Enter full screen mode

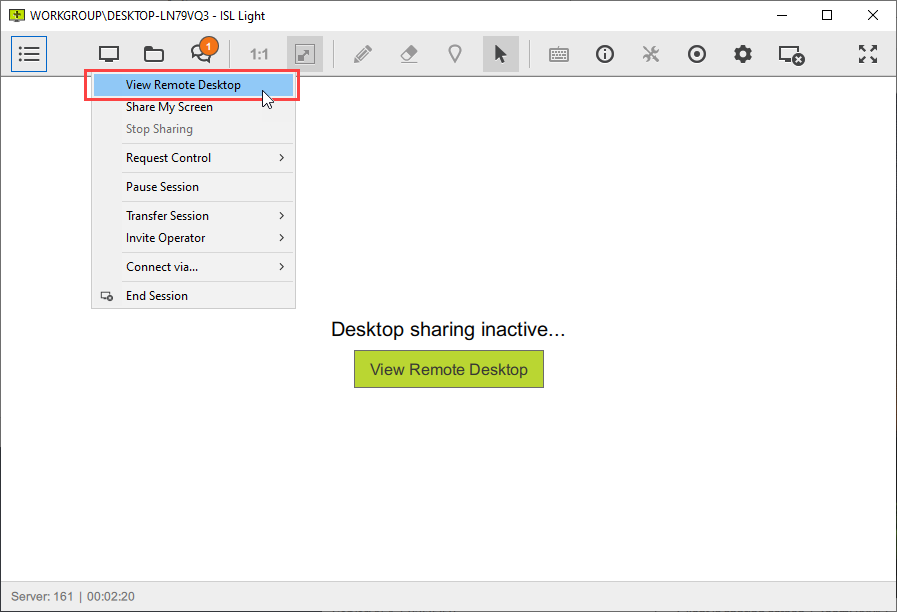[868, 54]
